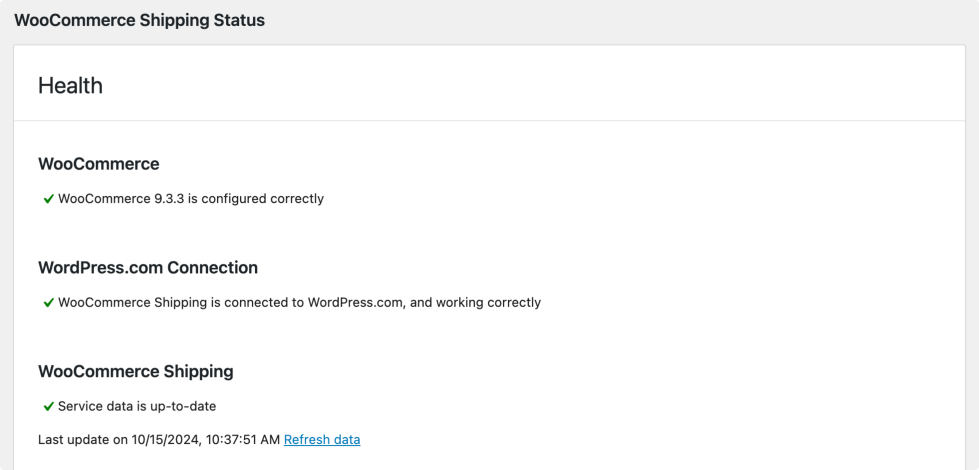Click the Health section heading
Screen dimensions: 979x470
pos(70,86)
